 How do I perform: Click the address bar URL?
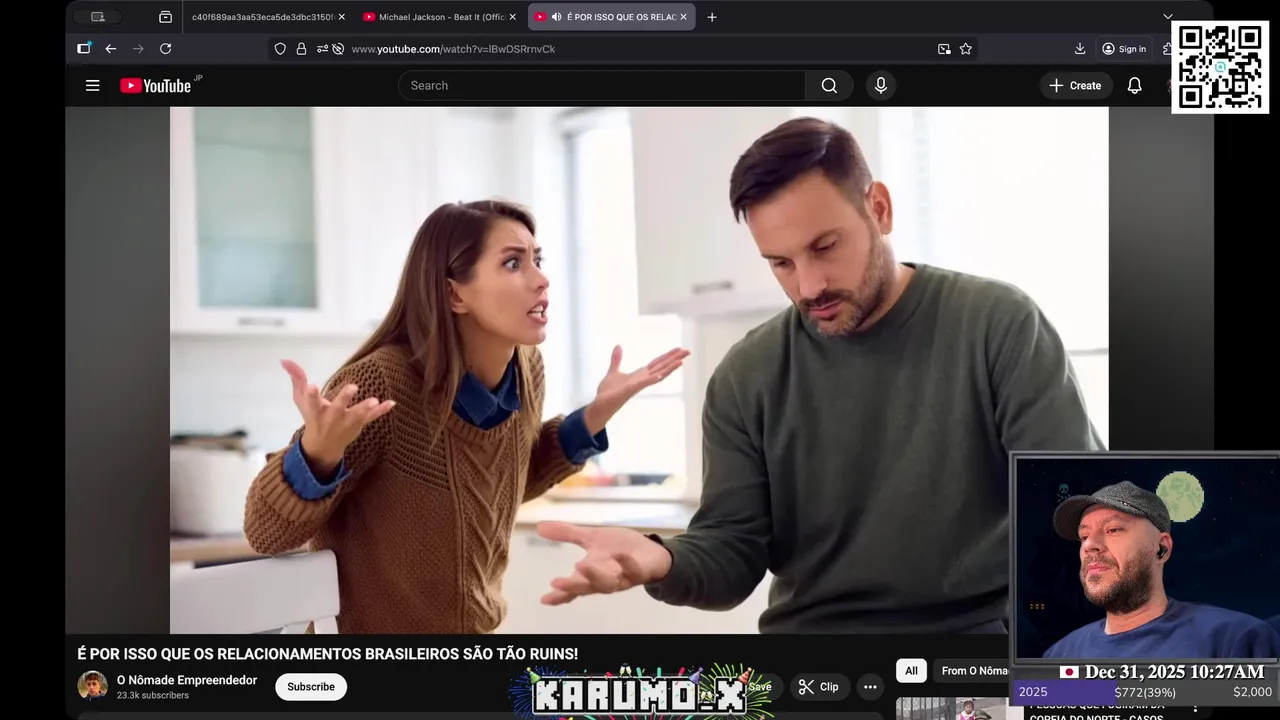[453, 49]
